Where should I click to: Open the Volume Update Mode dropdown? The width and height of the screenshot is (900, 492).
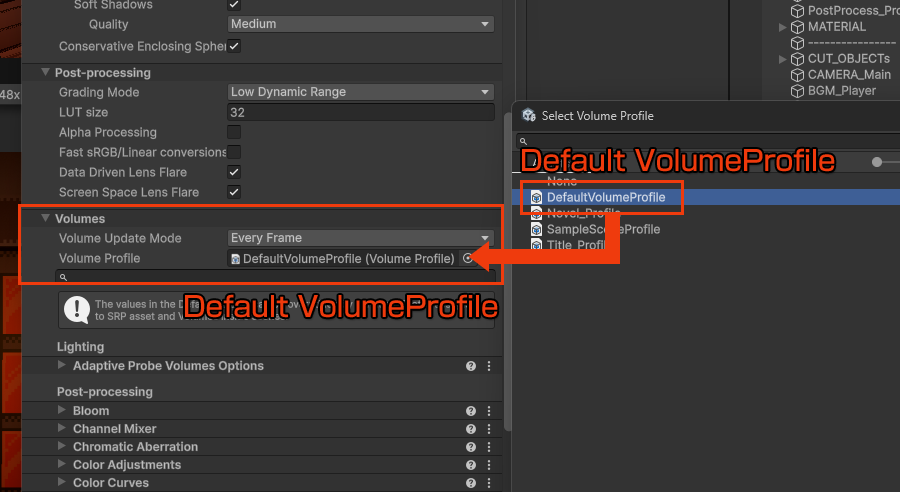pos(360,238)
